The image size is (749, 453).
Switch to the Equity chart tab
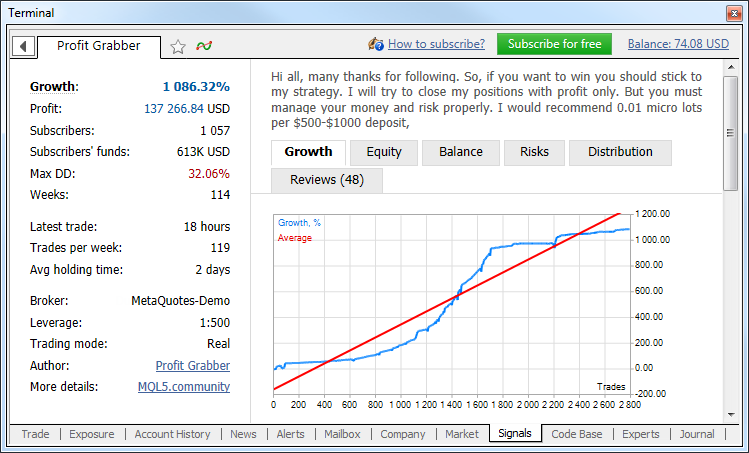[x=384, y=152]
